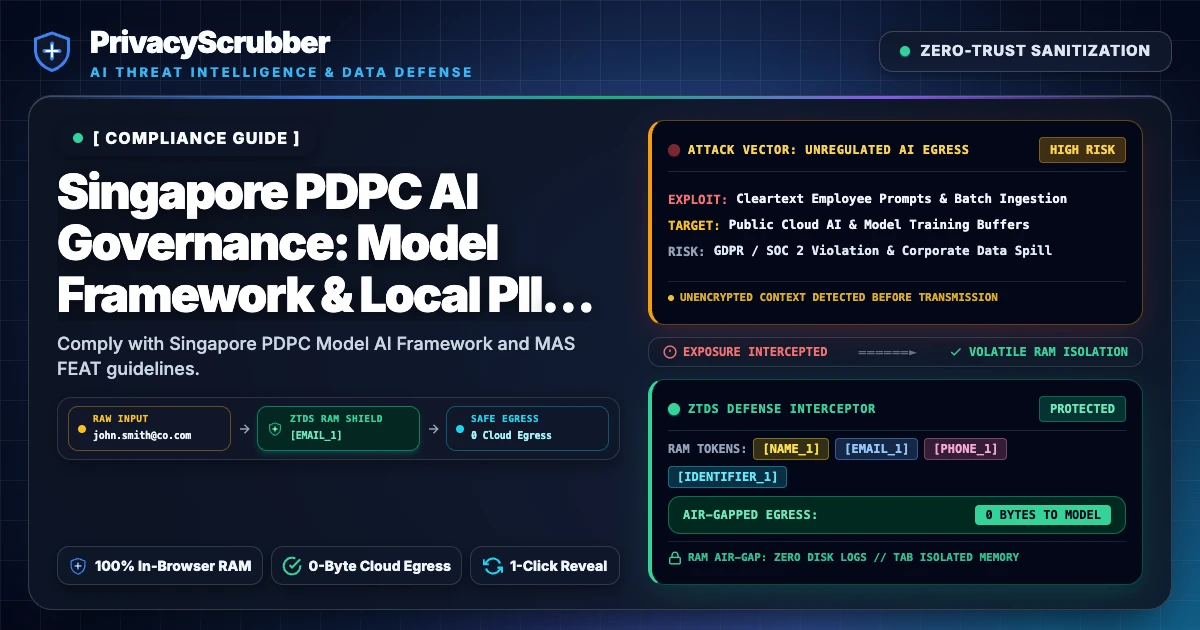This screenshot has height=630, width=1200.
Task: Click the checkmark beside Volatile RAM Isolation
Action: pos(956,352)
